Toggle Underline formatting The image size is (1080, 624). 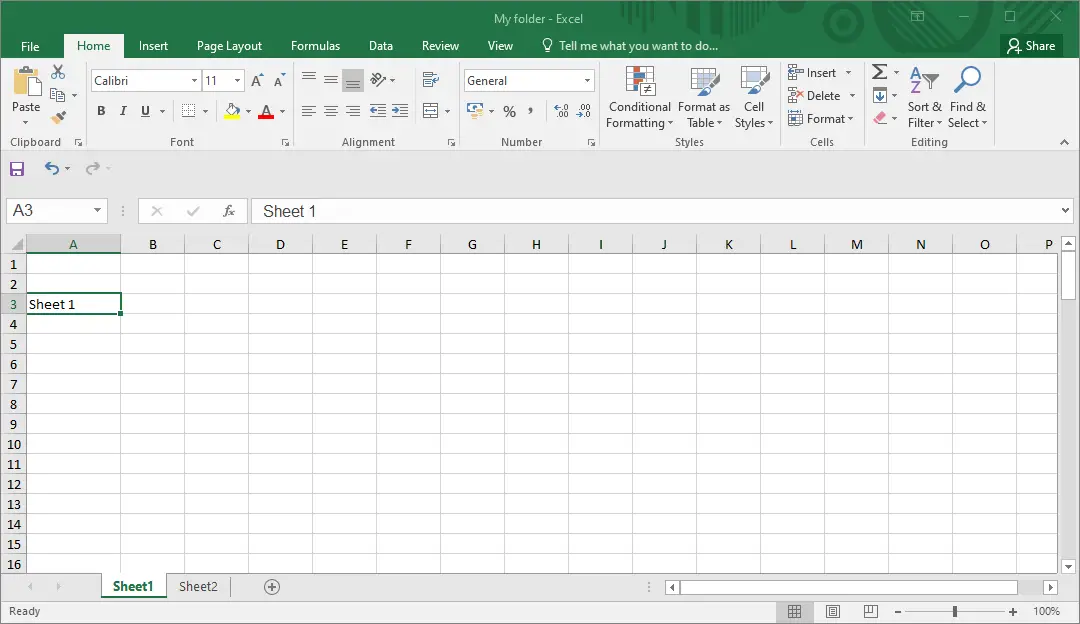(x=145, y=111)
